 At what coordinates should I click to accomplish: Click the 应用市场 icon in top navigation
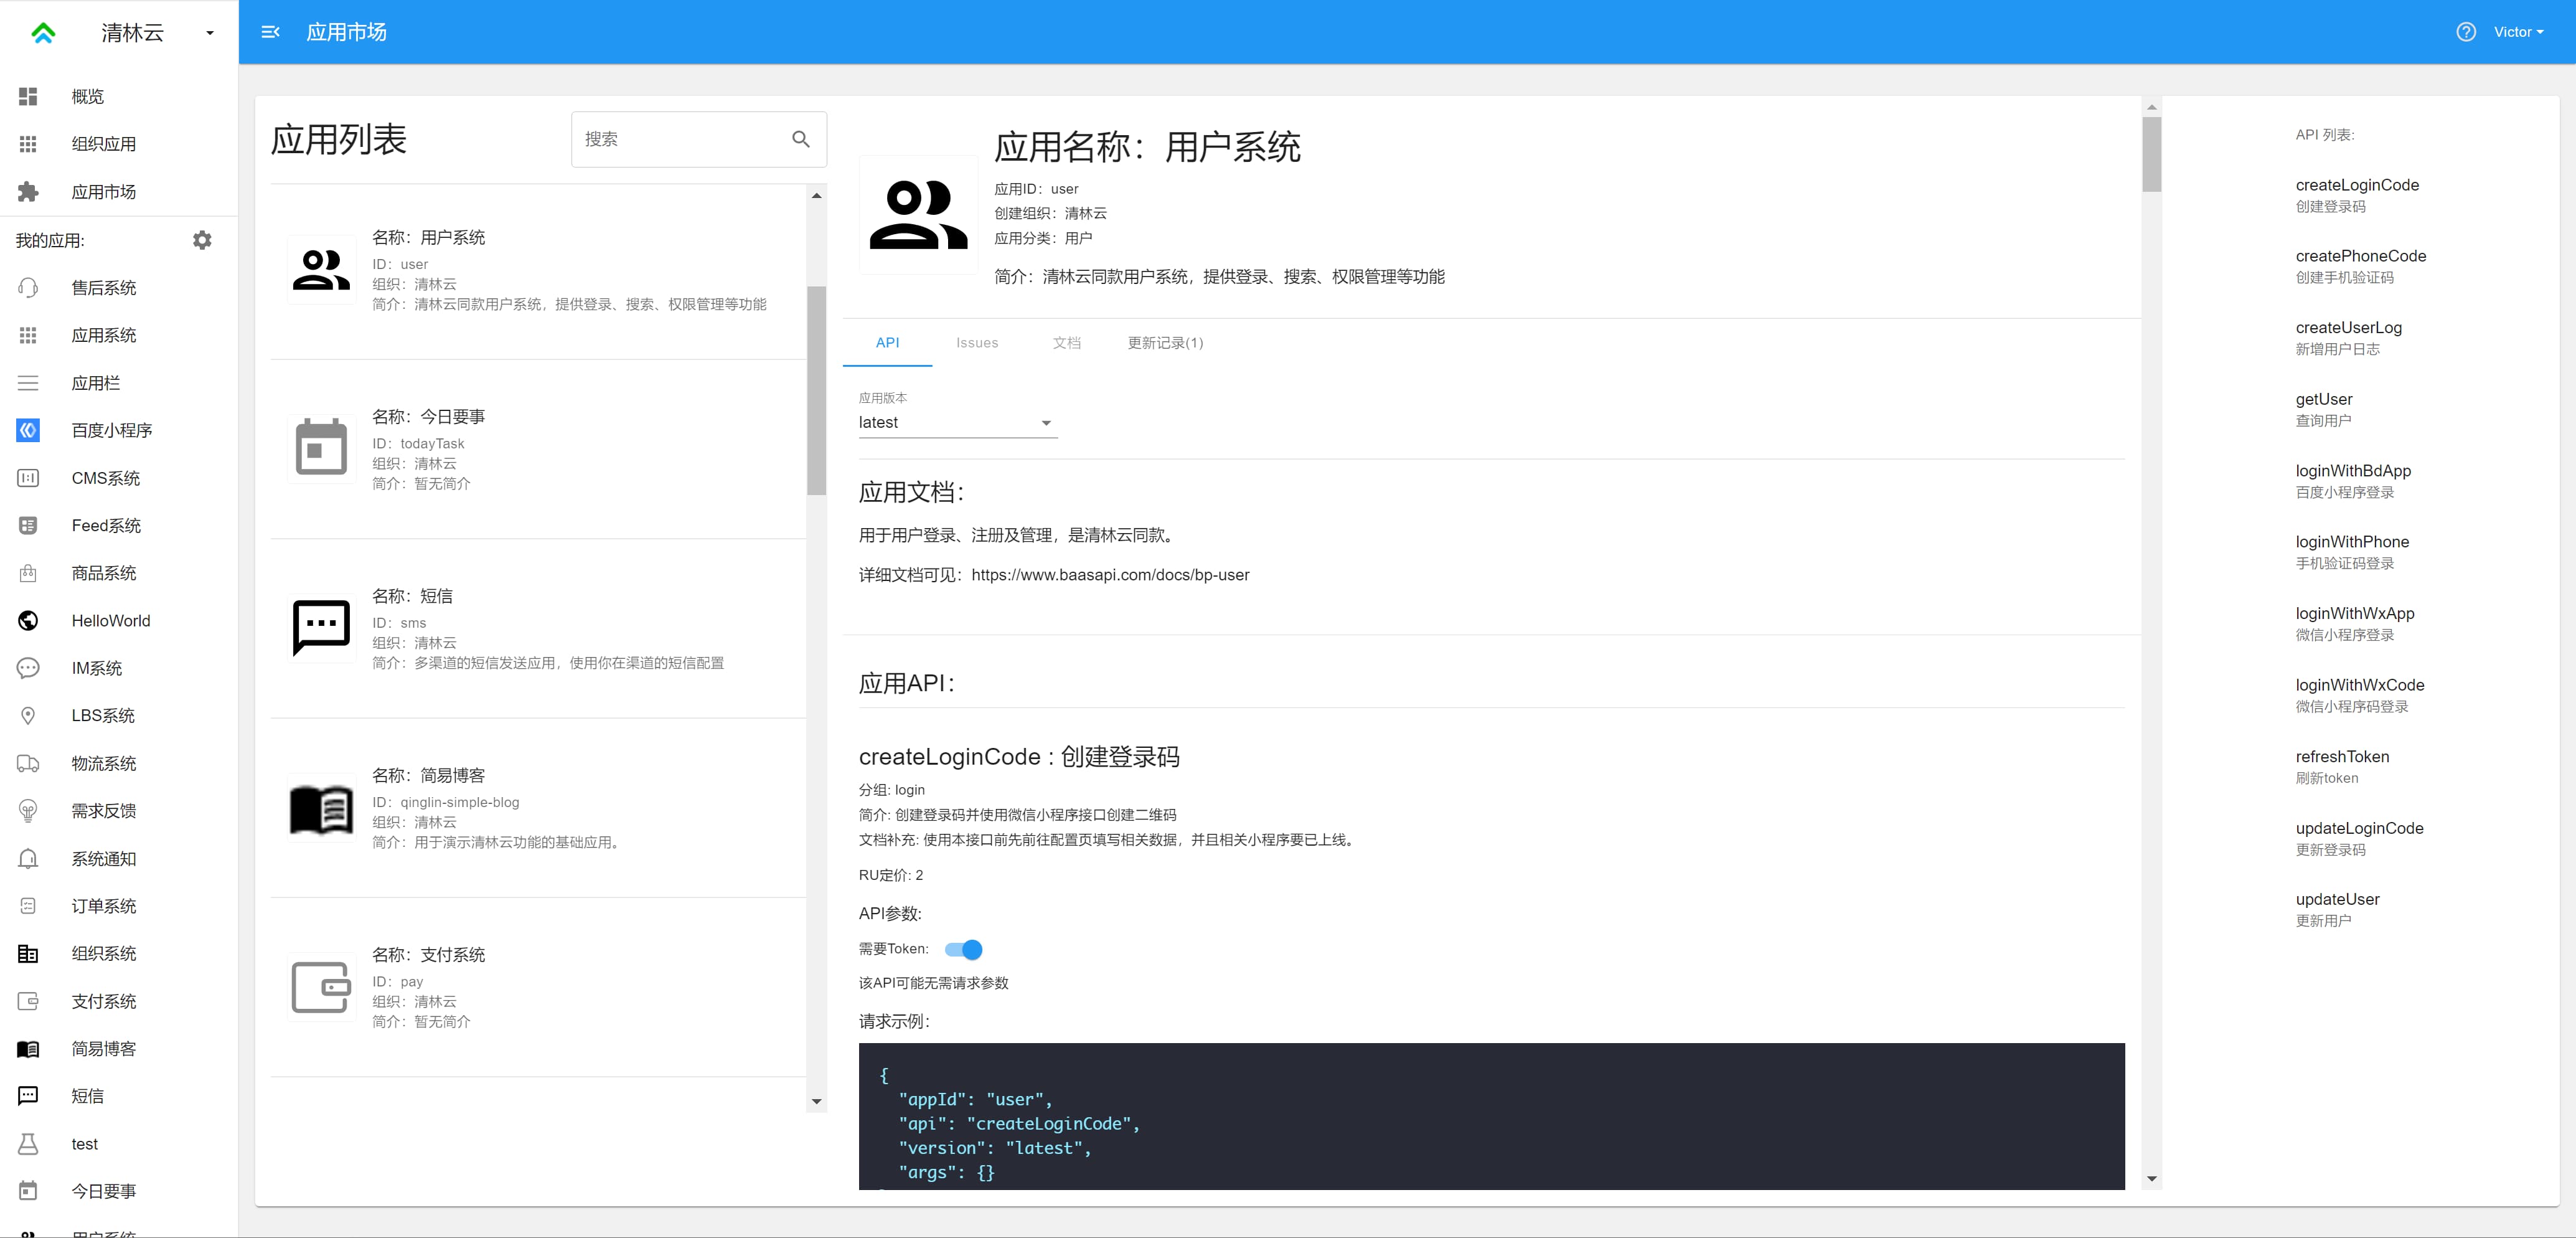point(271,31)
